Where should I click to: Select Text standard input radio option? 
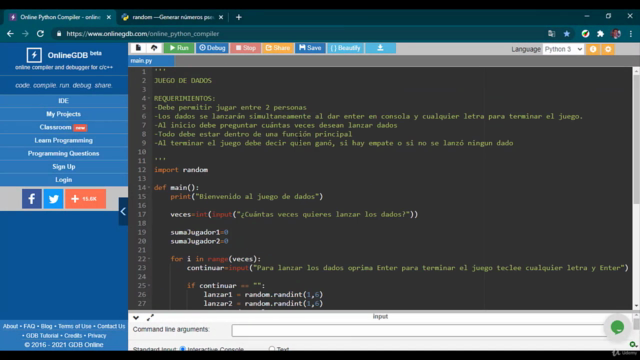coord(272,349)
